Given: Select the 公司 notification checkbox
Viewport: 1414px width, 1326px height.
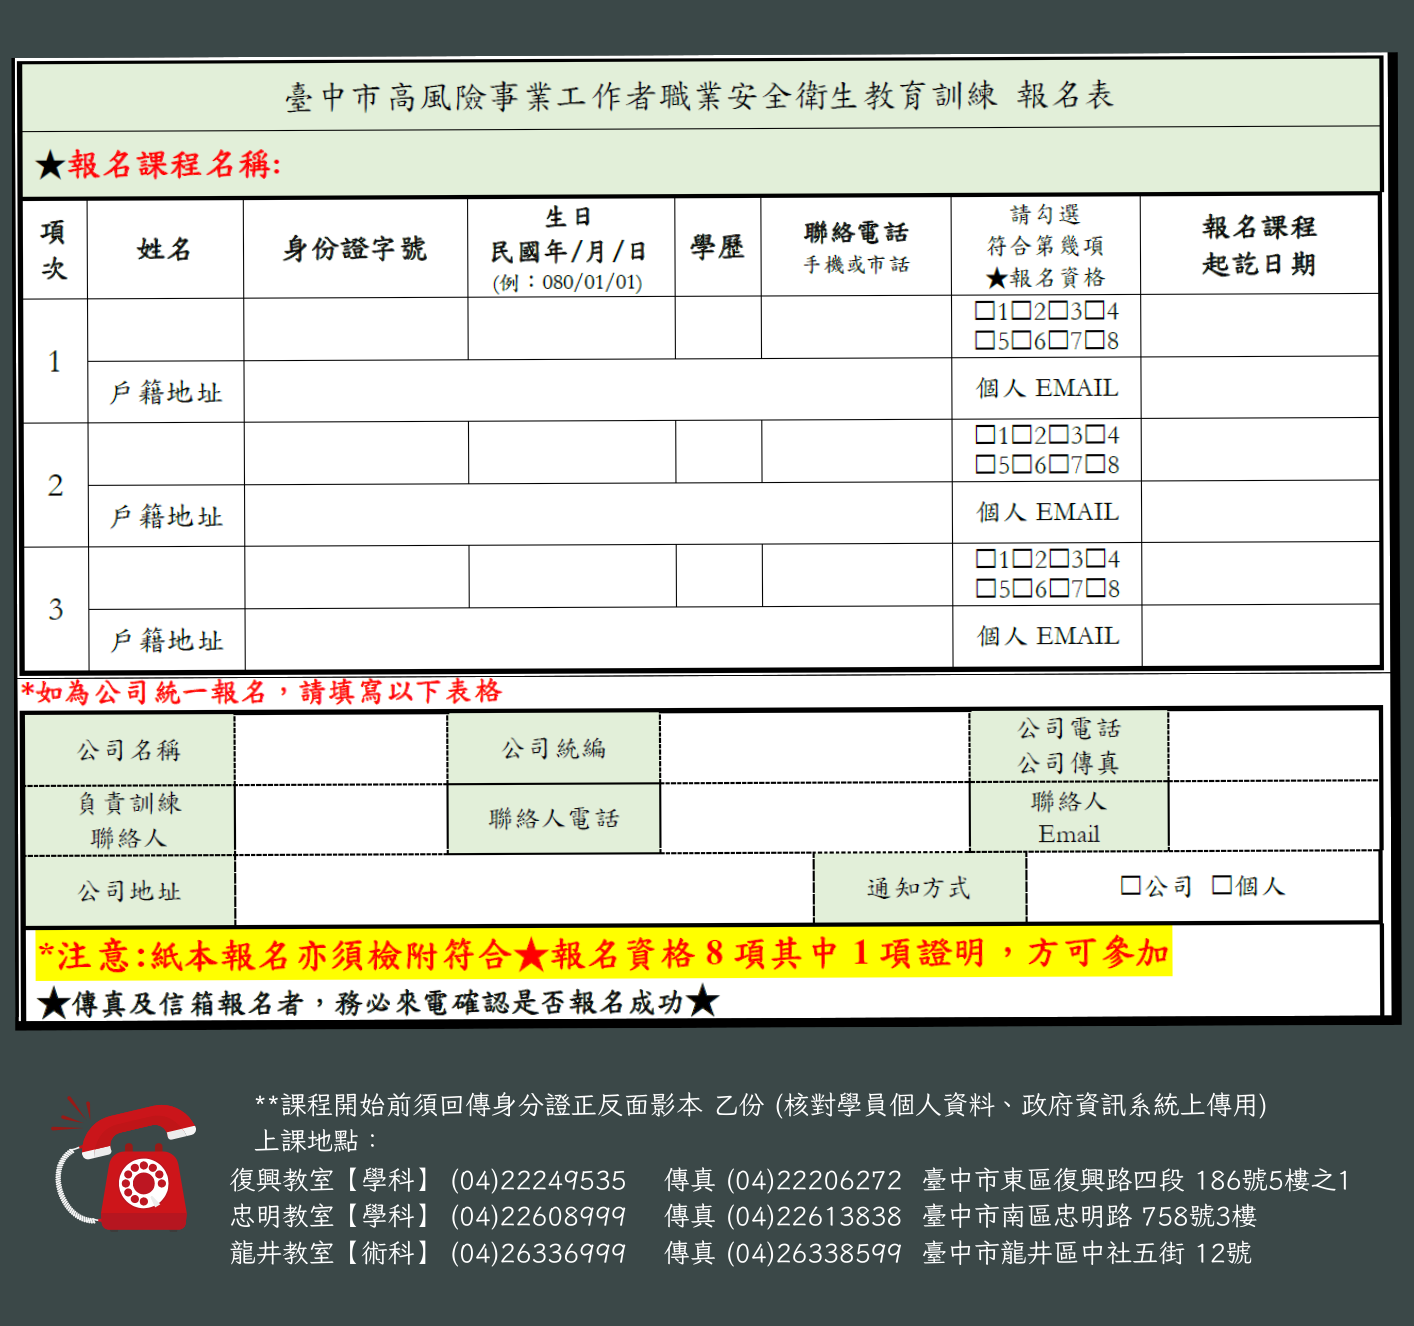Looking at the screenshot, I should (1131, 886).
